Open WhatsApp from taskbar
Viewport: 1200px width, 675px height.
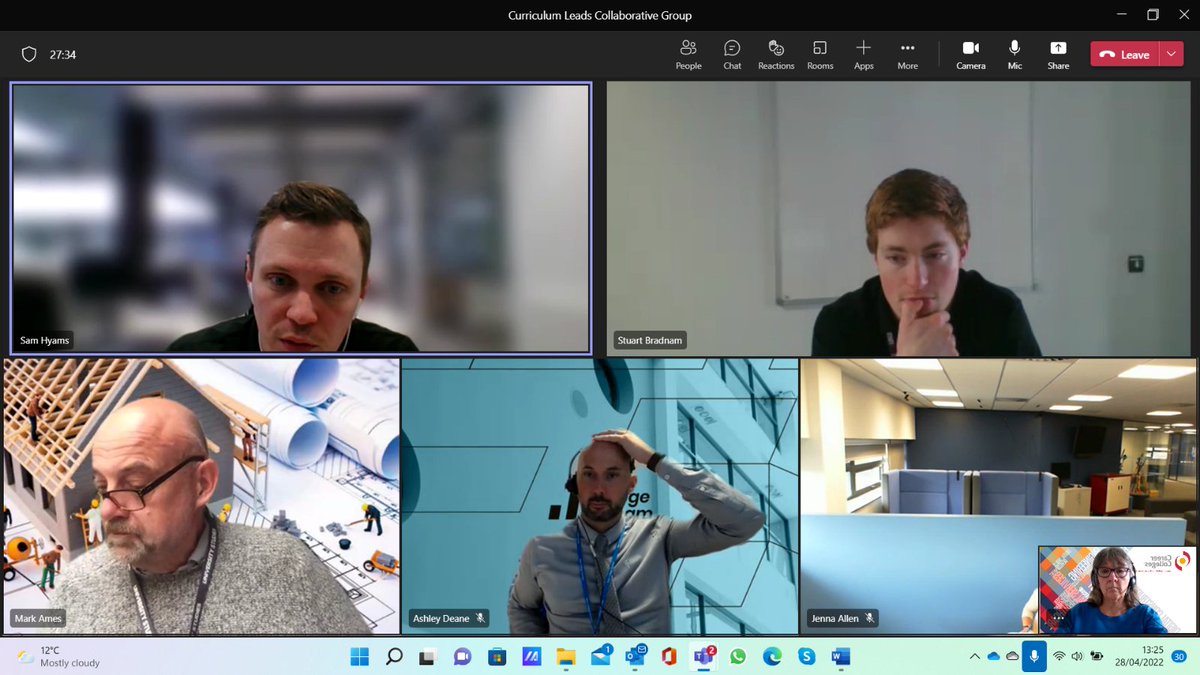coord(738,656)
